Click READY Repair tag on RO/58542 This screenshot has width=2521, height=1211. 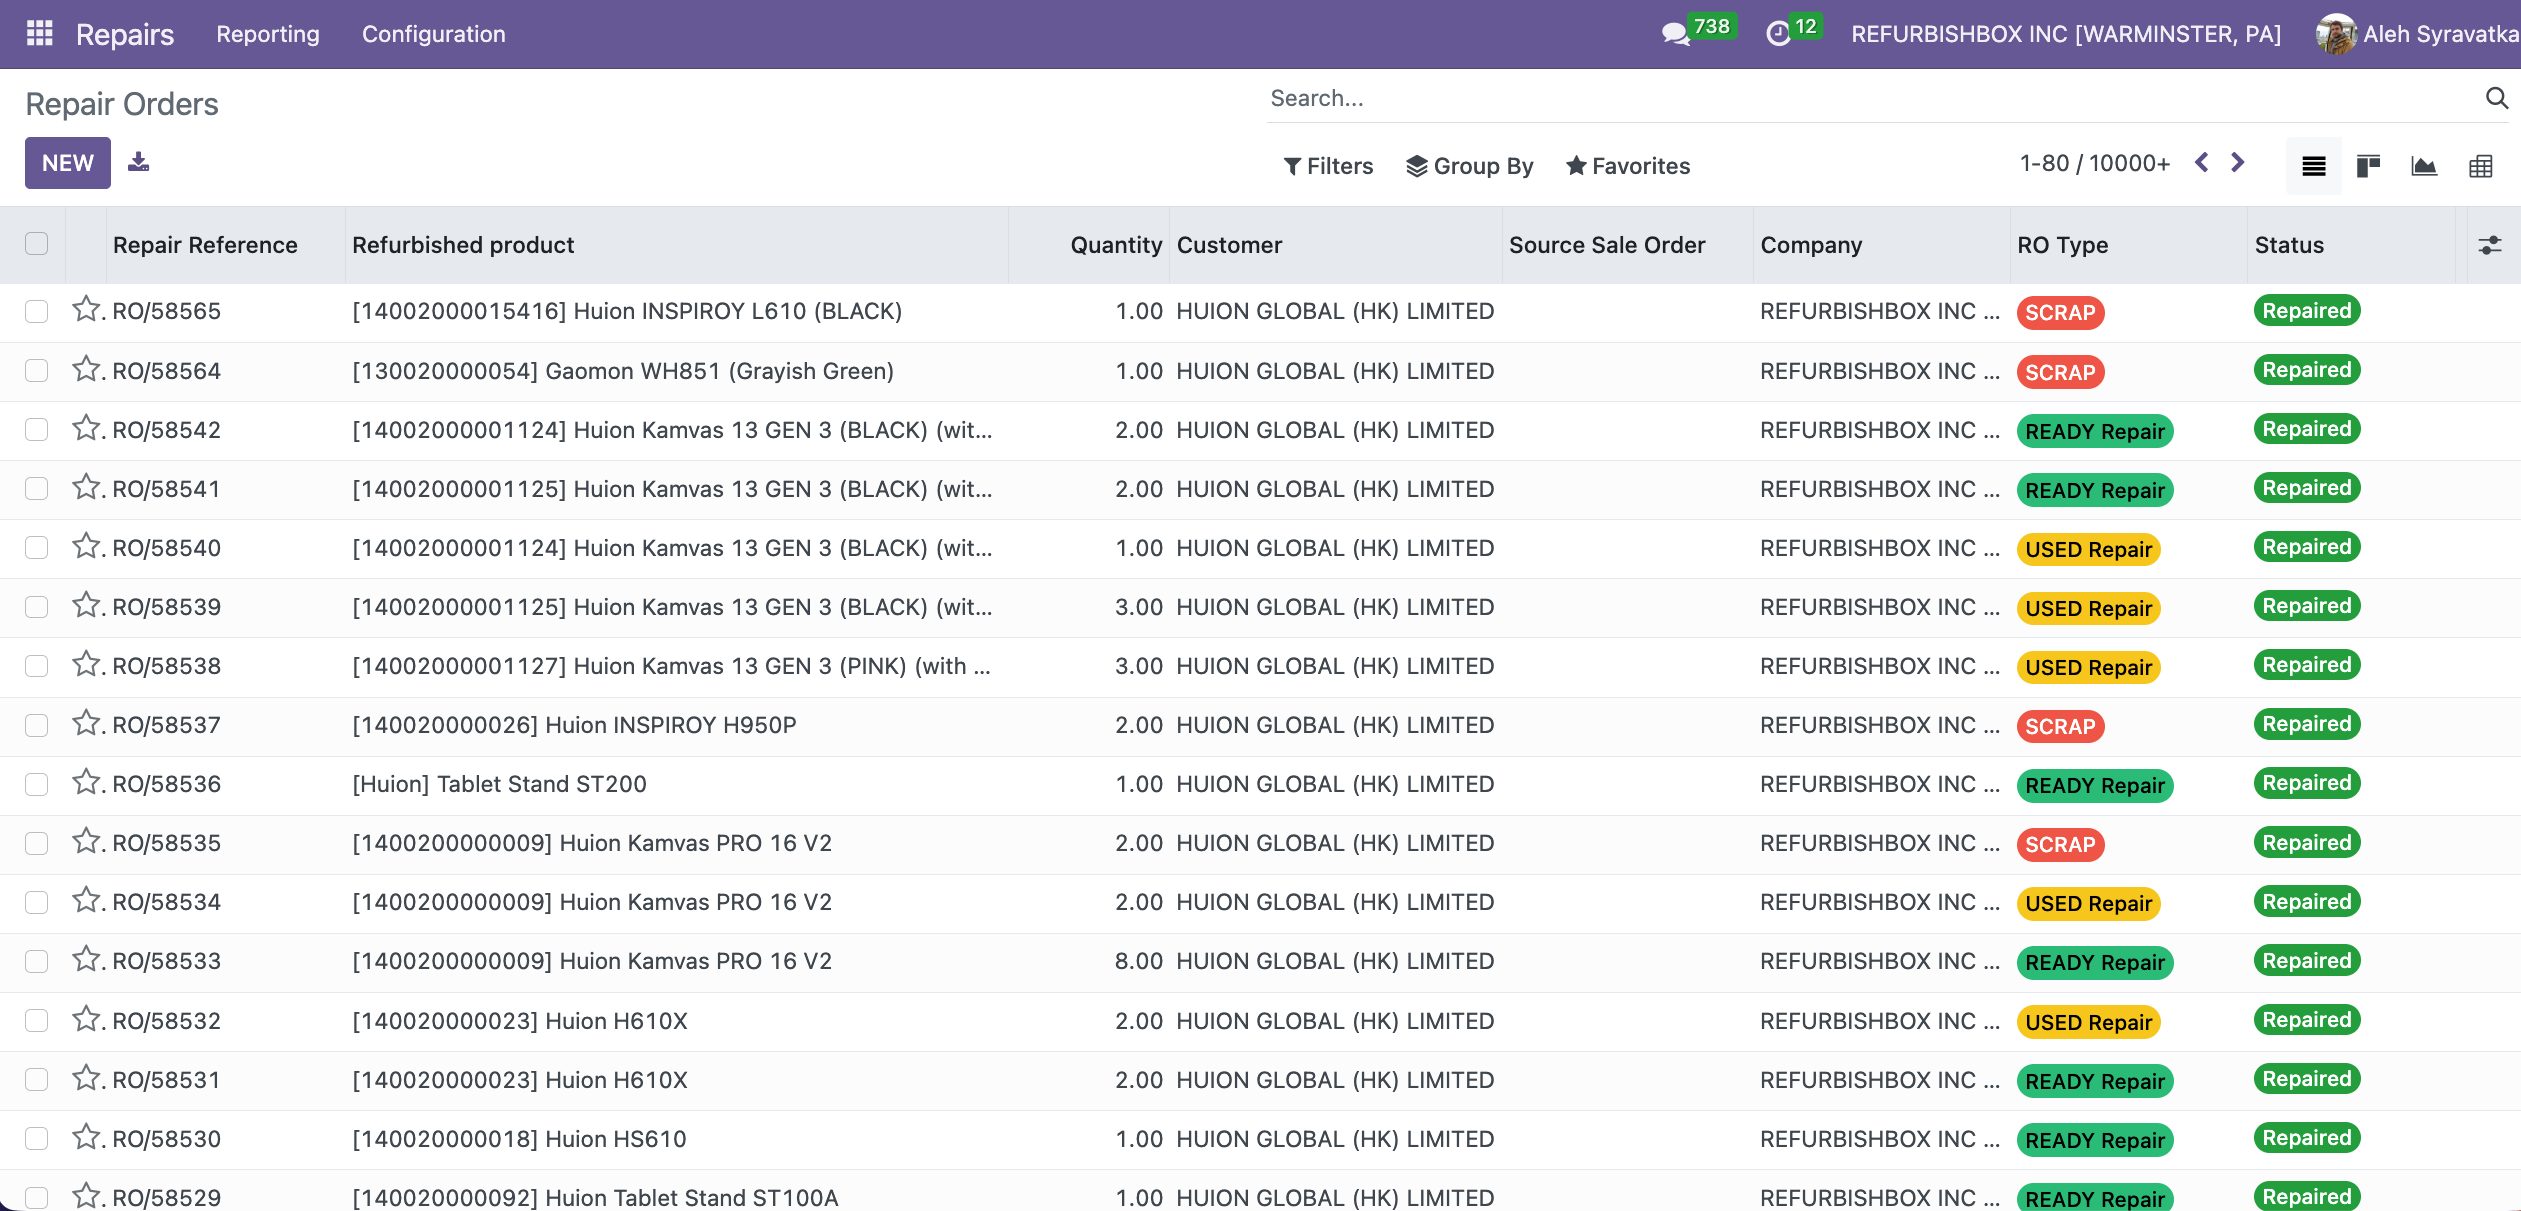2095,431
